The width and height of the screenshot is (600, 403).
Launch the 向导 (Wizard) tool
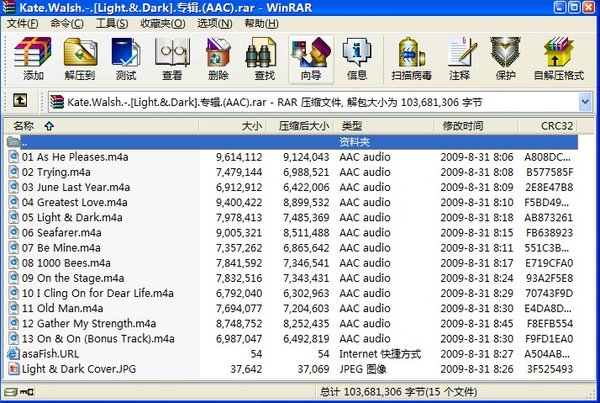pyautogui.click(x=311, y=59)
